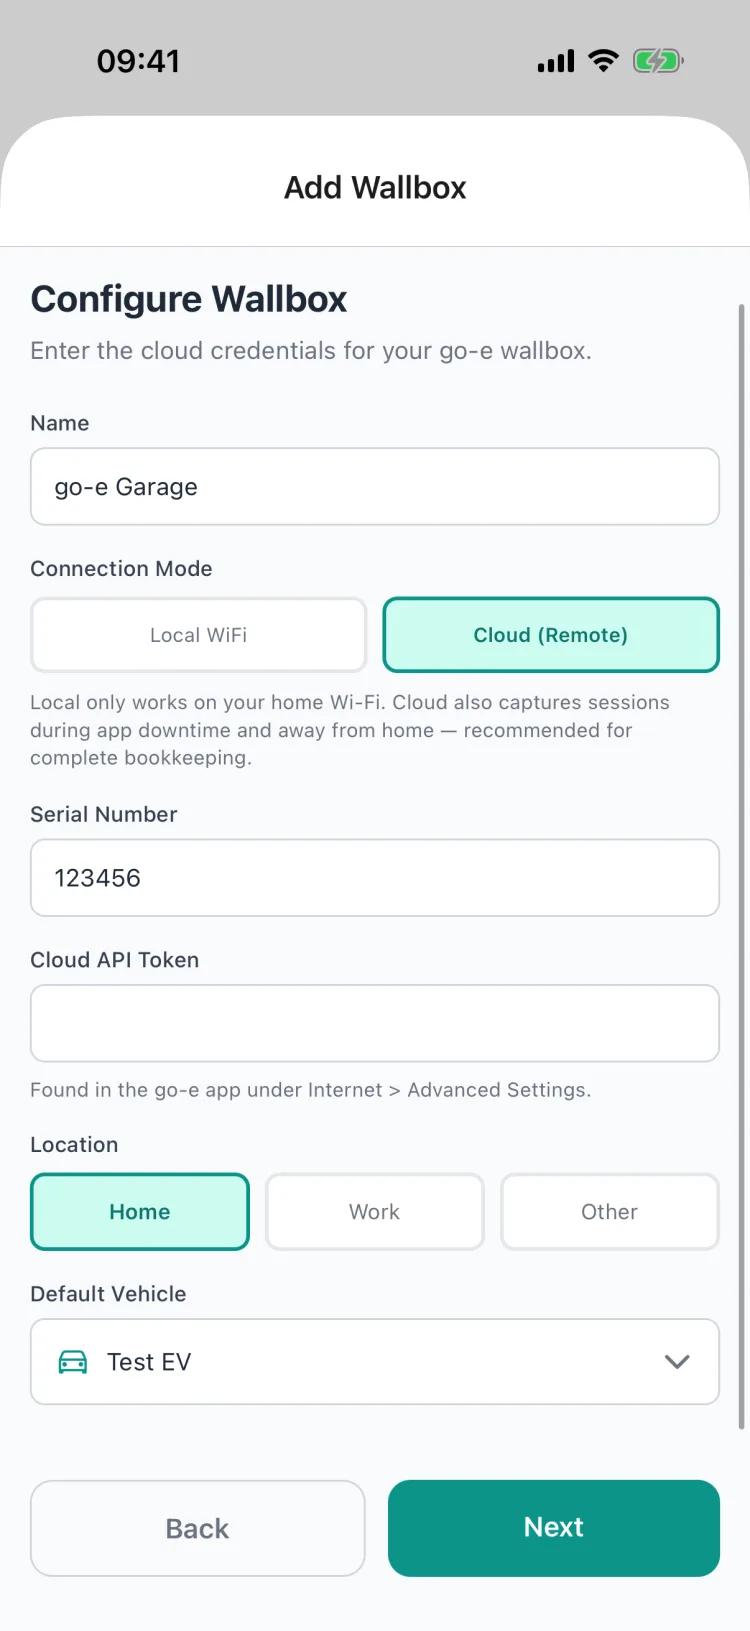
Task: Choose Other as location
Action: pyautogui.click(x=610, y=1212)
